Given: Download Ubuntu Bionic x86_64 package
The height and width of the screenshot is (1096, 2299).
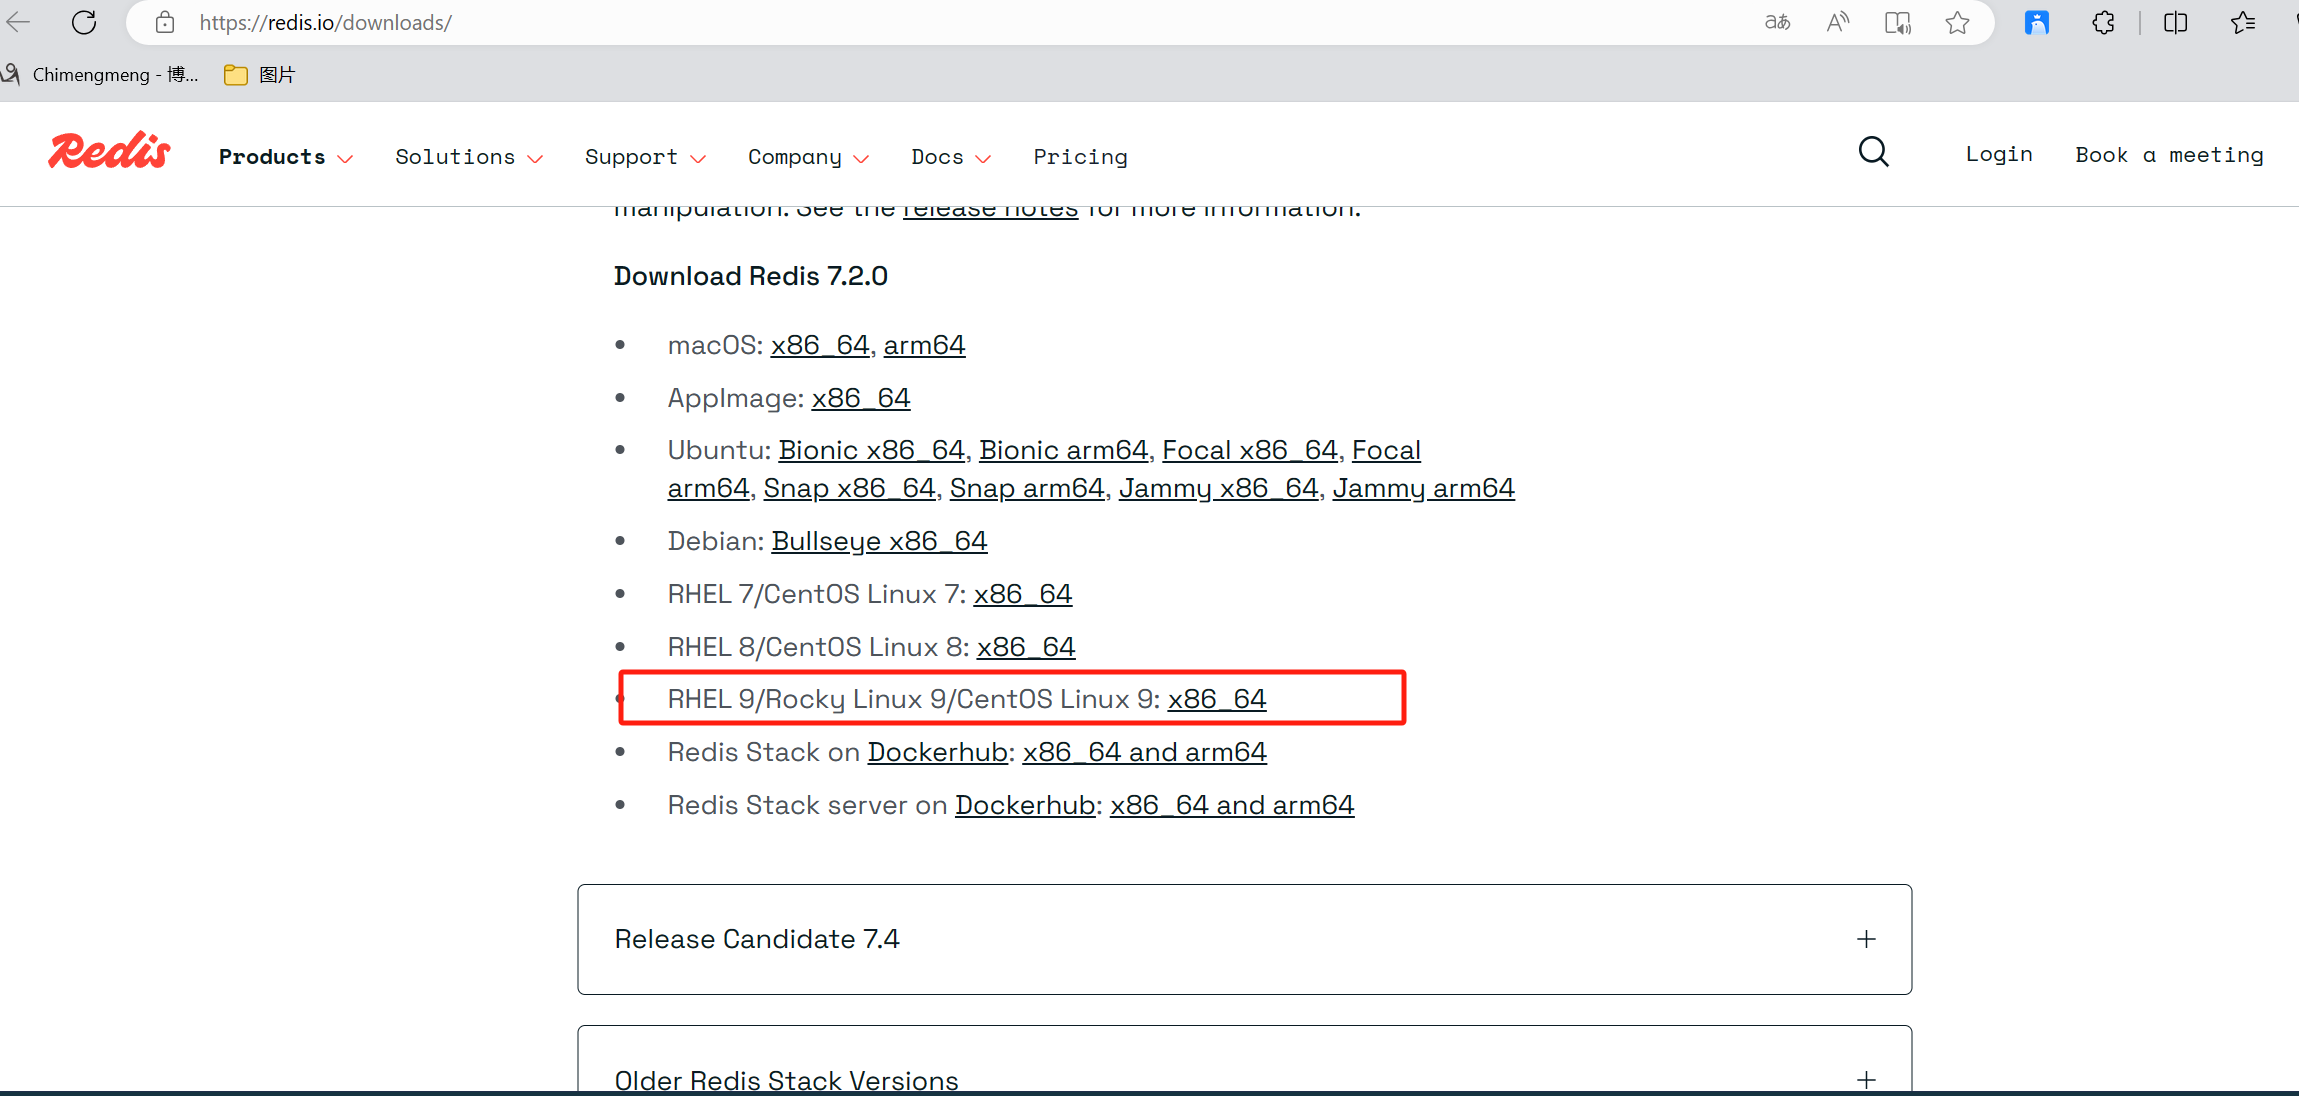Looking at the screenshot, I should coord(871,450).
